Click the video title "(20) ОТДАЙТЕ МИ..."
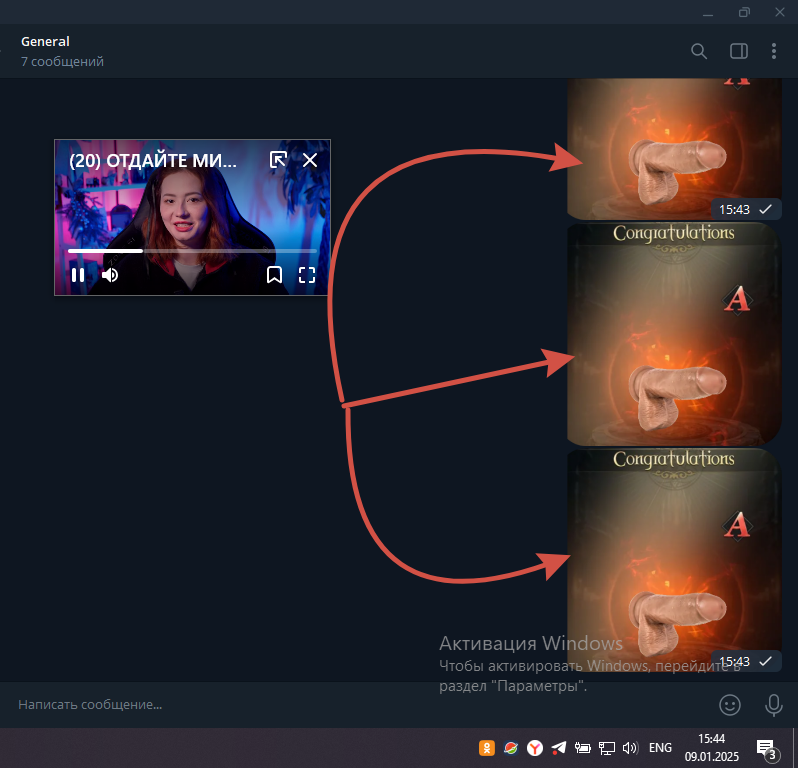Image resolution: width=798 pixels, height=768 pixels. (153, 161)
